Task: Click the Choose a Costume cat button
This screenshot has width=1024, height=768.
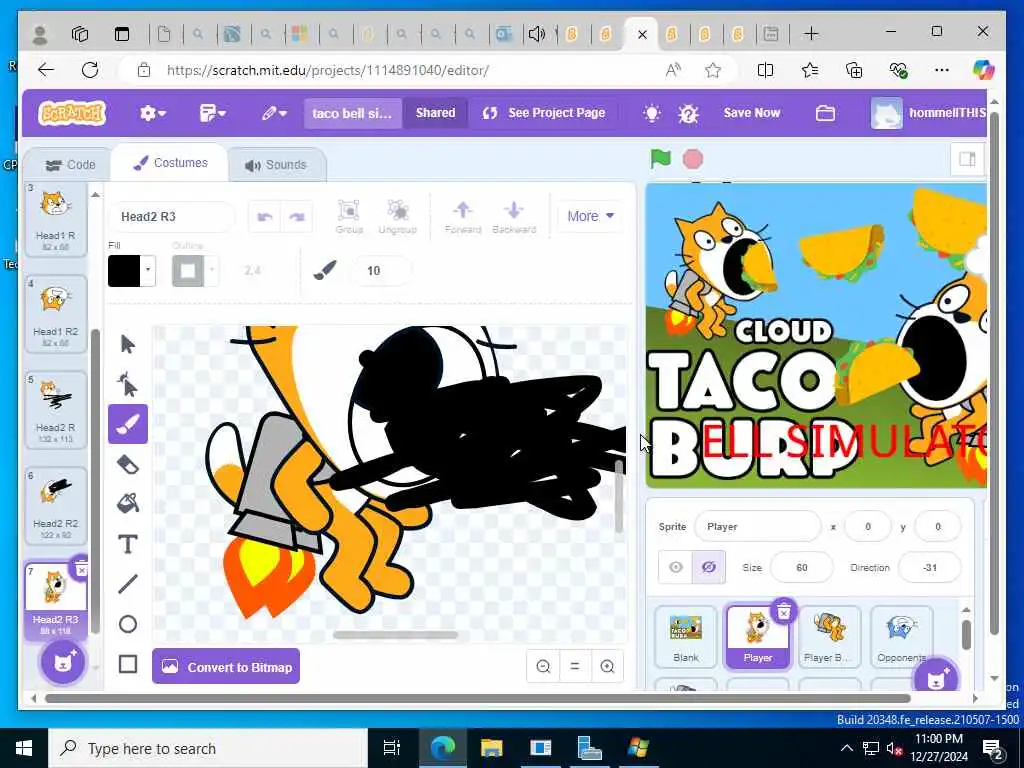Action: click(63, 662)
